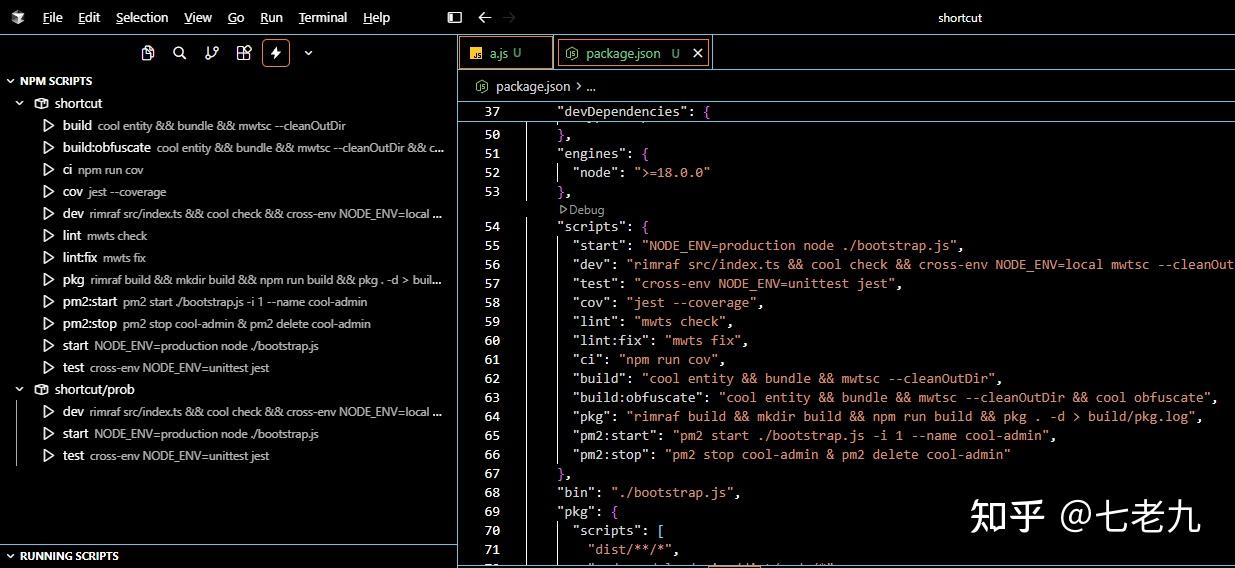The image size is (1235, 568).
Task: Run the cov script play icon
Action: 48,192
